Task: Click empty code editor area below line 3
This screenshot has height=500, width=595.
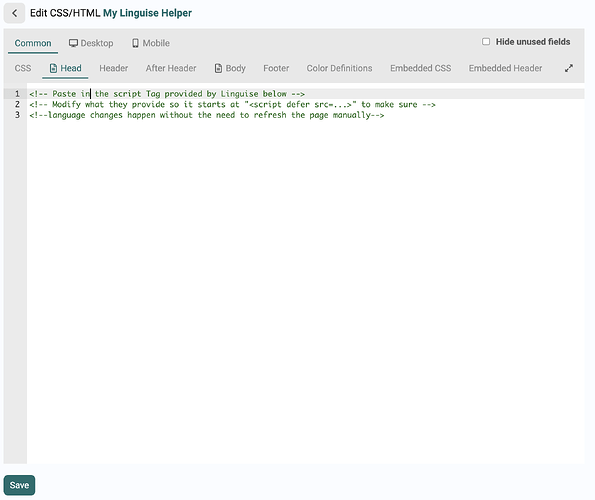Action: point(305,292)
